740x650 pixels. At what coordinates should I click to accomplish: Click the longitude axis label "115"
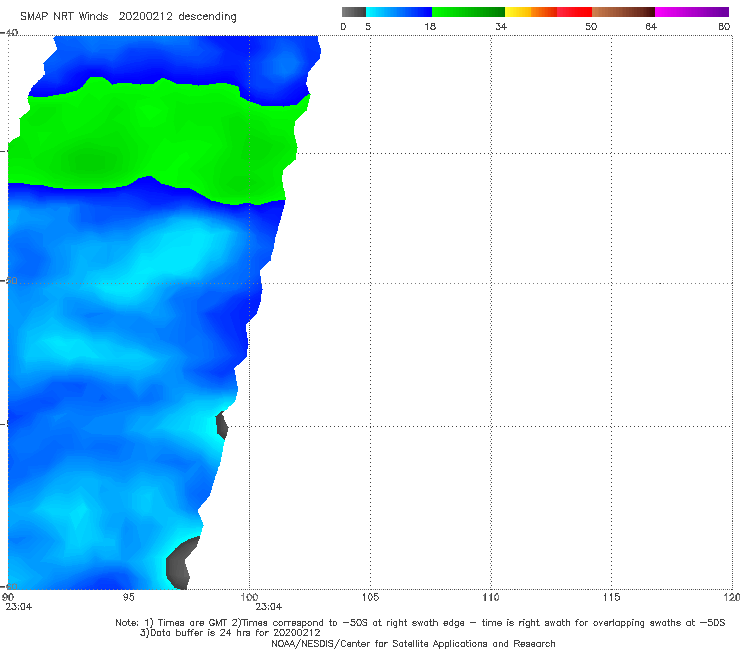pos(612,598)
